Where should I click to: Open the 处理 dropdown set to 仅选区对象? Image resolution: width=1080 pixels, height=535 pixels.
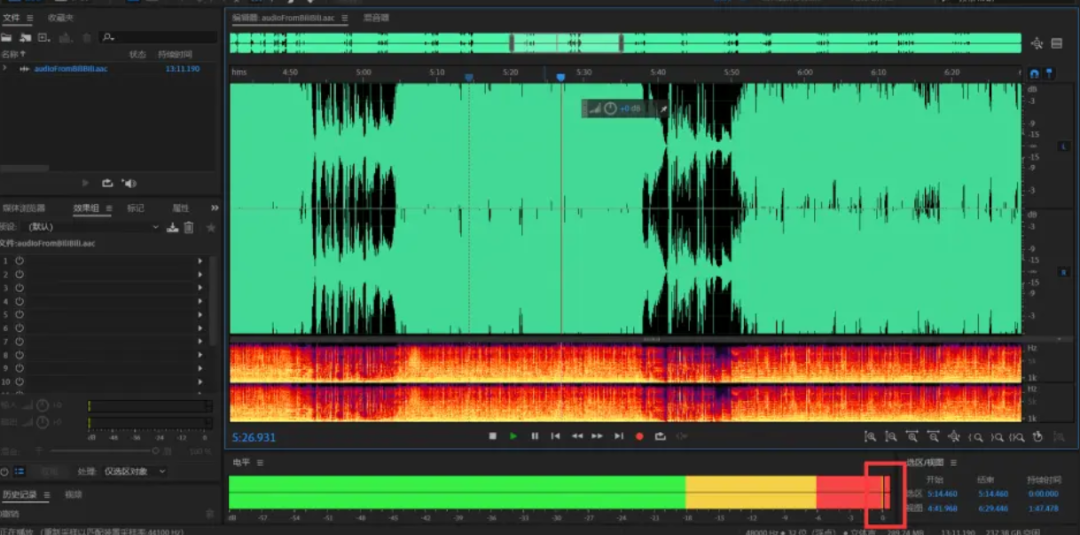[x=135, y=471]
